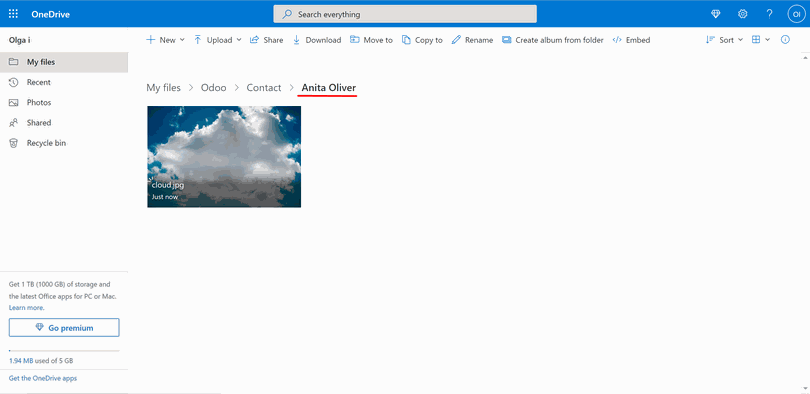Click the Contact breadcrumb
This screenshot has height=394, width=810.
pos(263,88)
